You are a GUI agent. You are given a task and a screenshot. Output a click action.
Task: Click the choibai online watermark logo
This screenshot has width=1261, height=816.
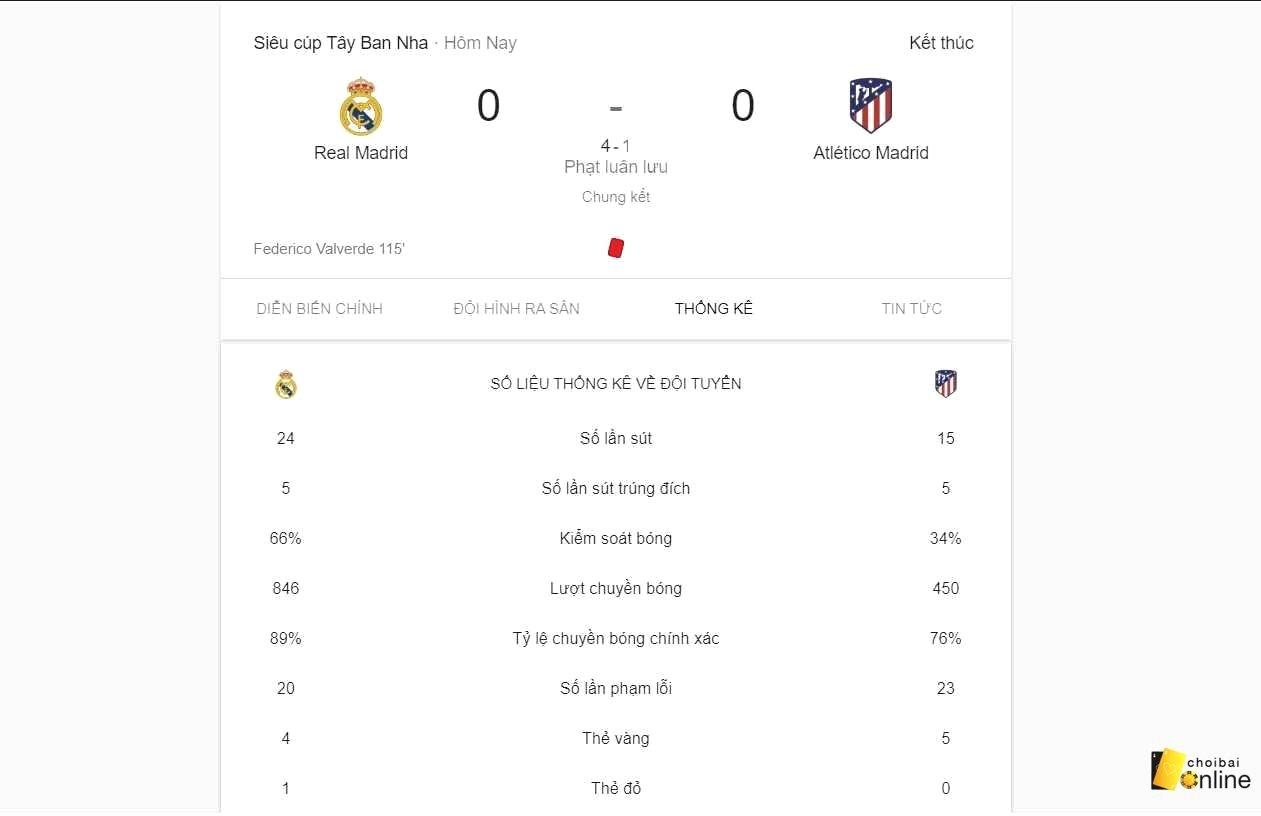(x=1201, y=771)
